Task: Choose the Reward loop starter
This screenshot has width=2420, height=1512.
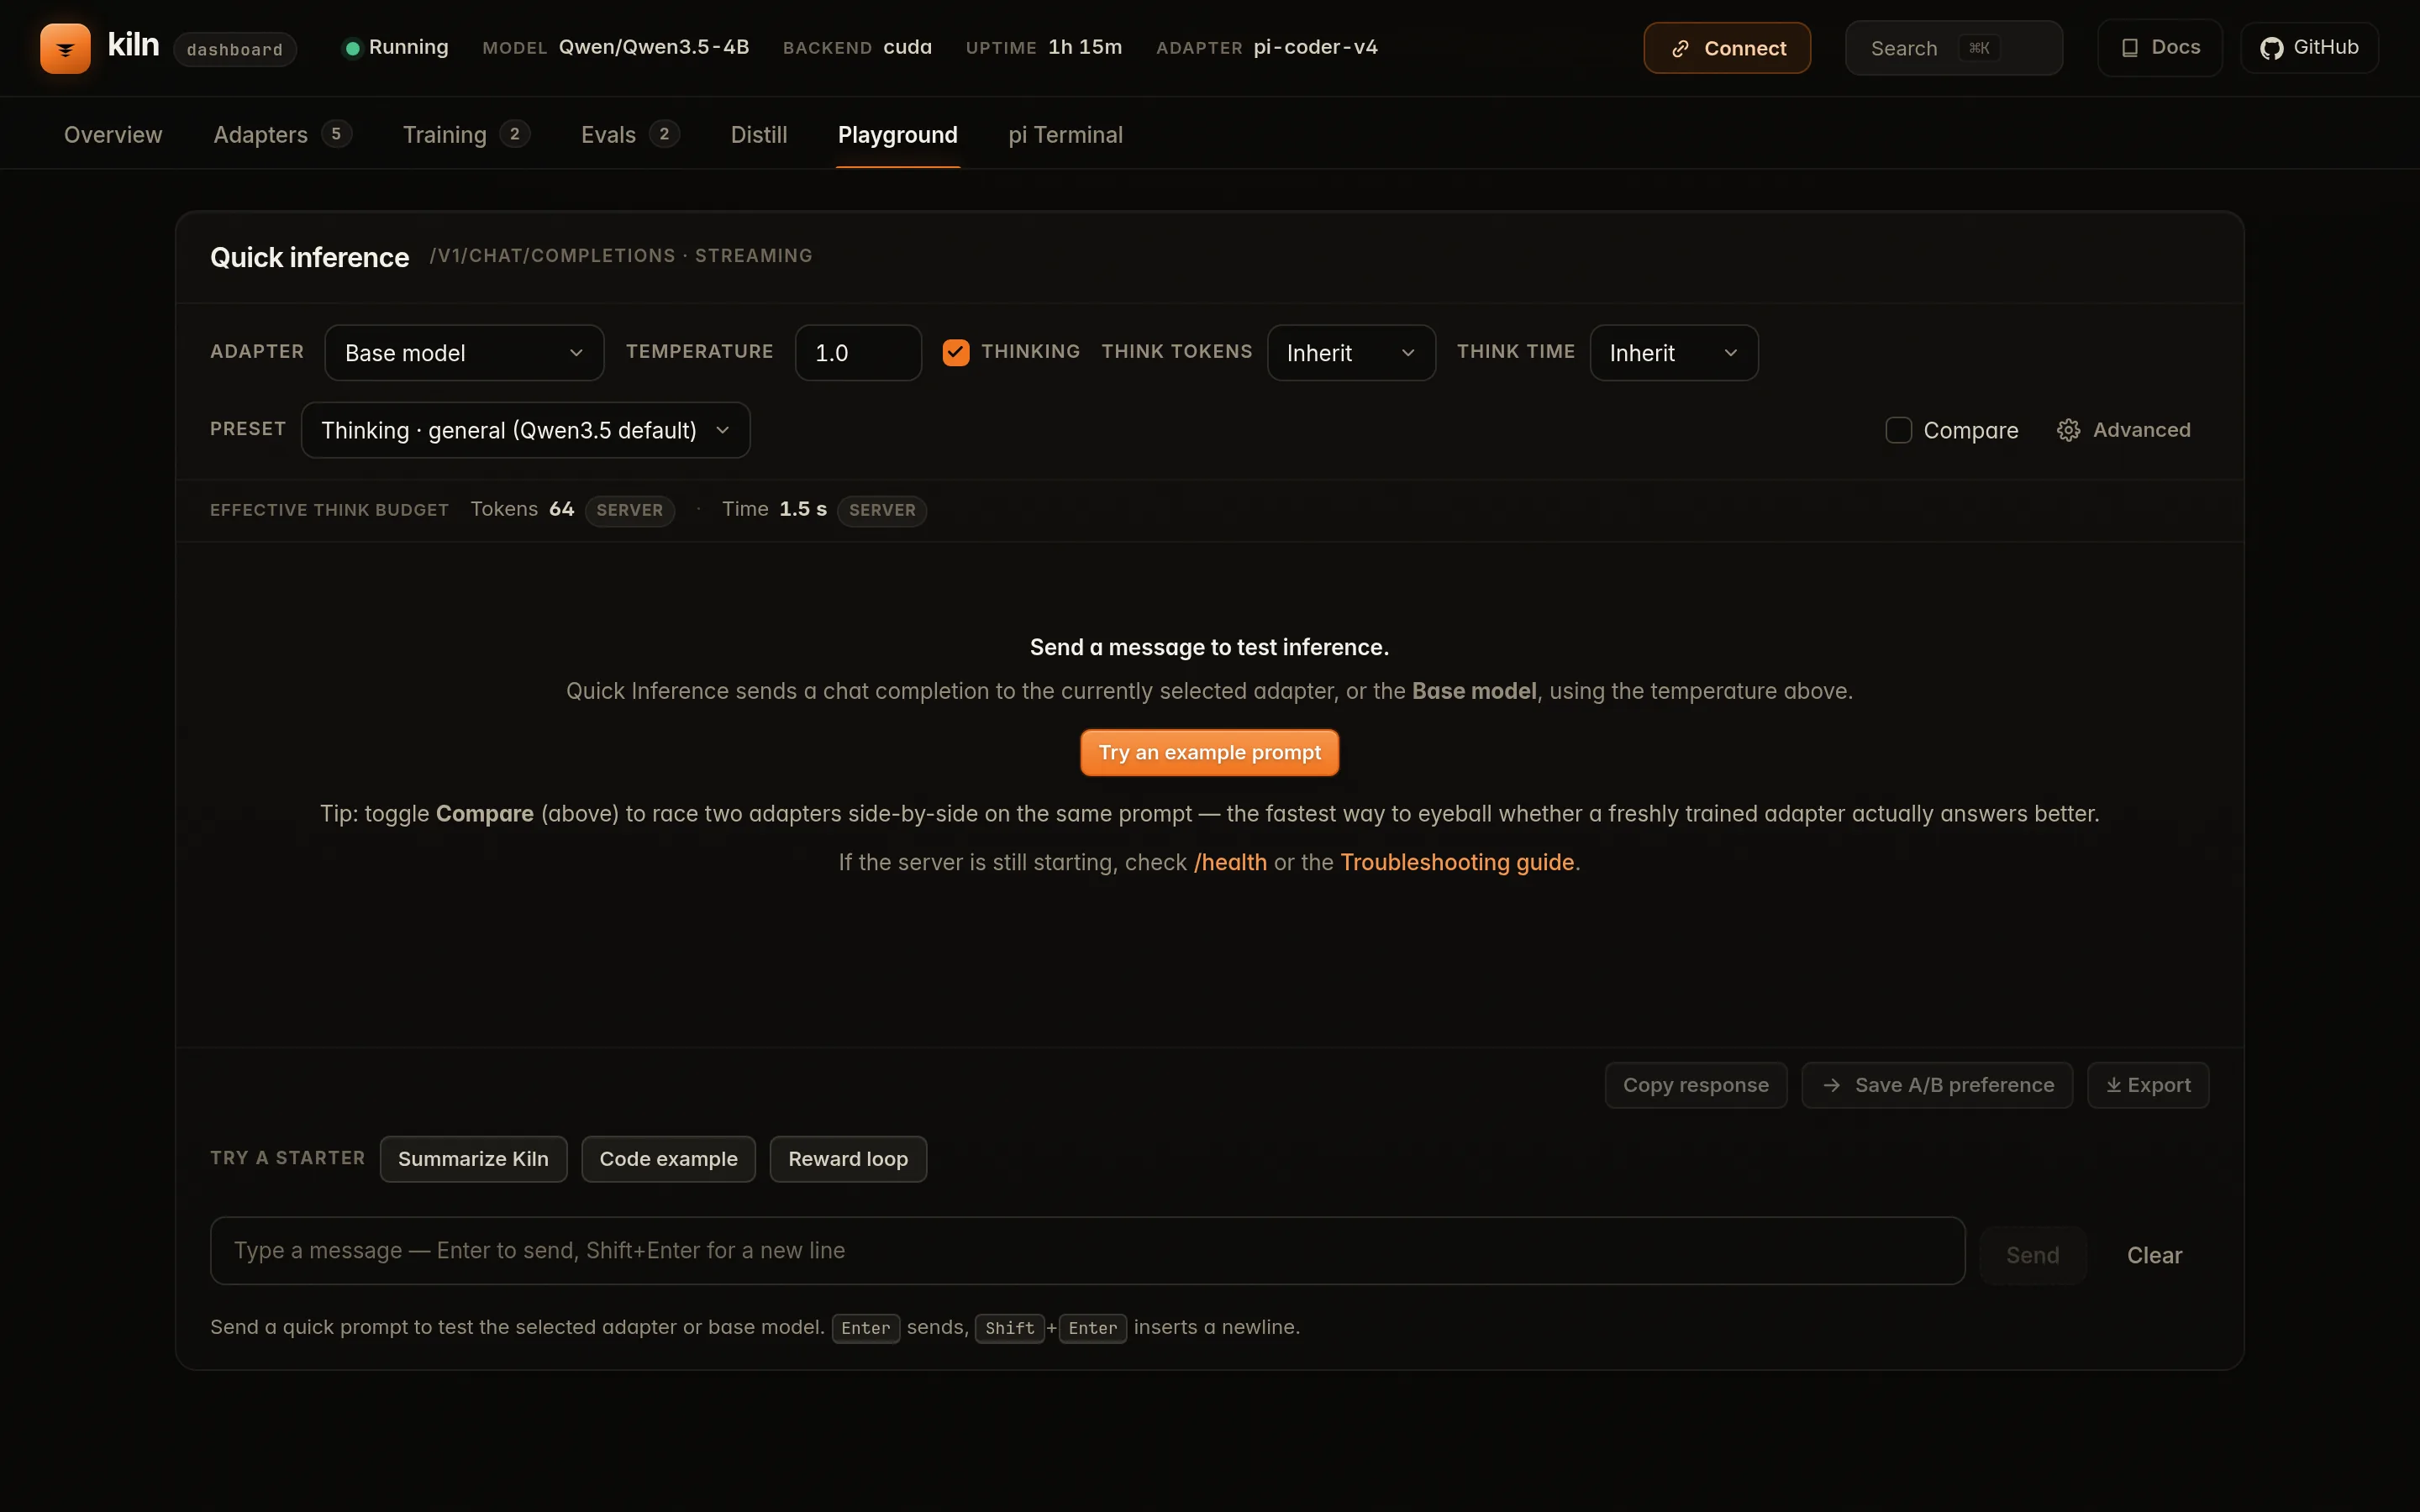Action: (848, 1159)
